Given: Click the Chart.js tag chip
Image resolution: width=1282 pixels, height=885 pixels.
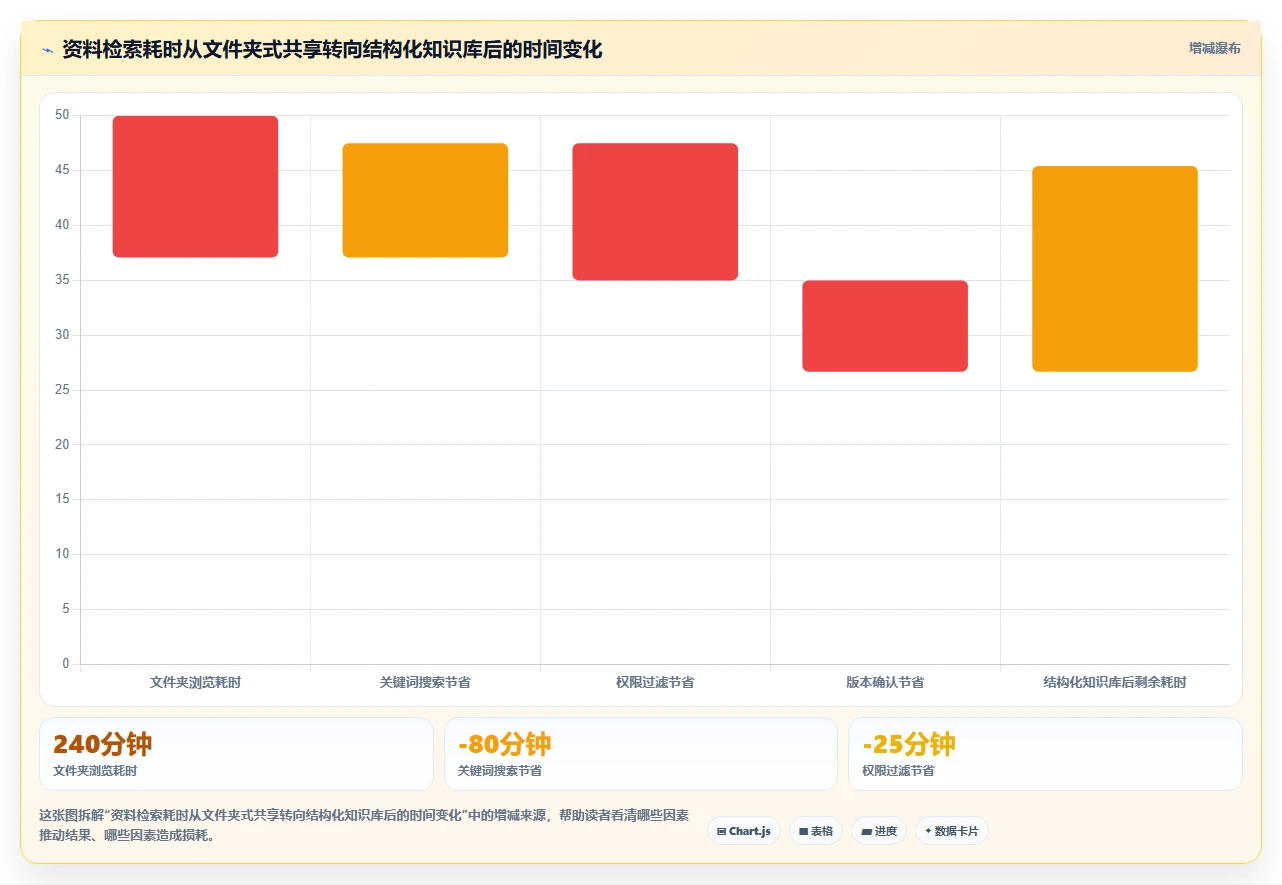Looking at the screenshot, I should (x=744, y=831).
